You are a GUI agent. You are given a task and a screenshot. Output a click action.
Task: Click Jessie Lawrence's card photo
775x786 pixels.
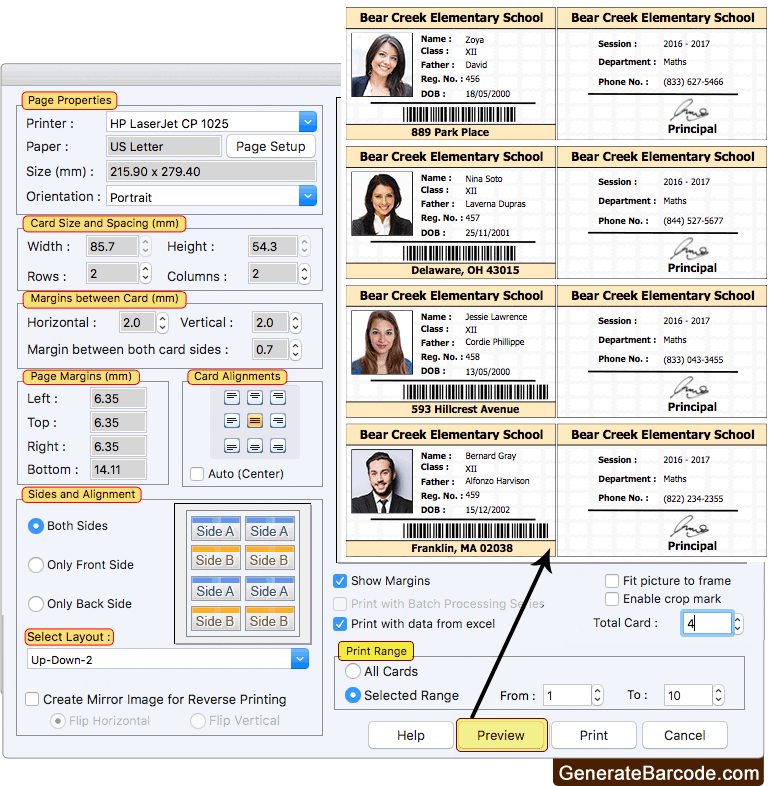381,342
